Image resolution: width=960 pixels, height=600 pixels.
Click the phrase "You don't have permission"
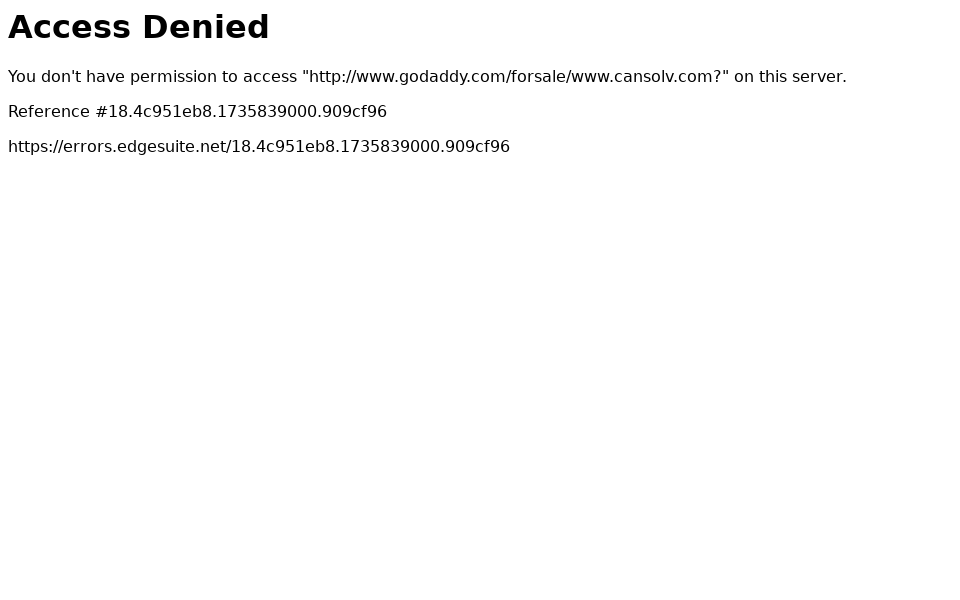pyautogui.click(x=114, y=77)
